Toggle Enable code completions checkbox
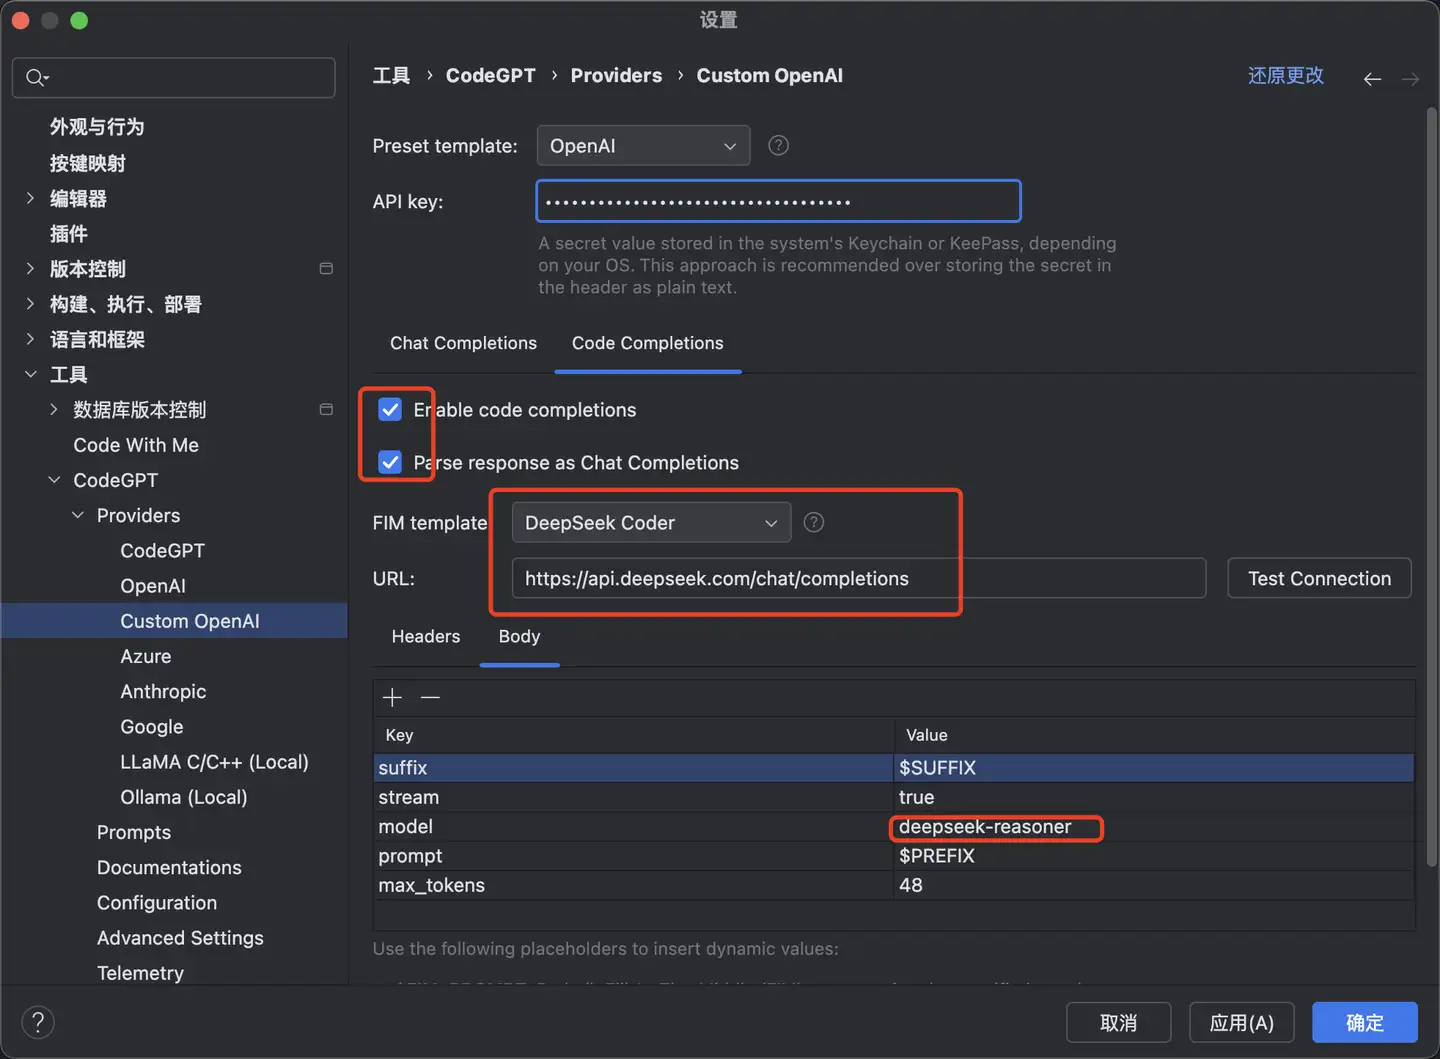This screenshot has height=1059, width=1440. 390,409
